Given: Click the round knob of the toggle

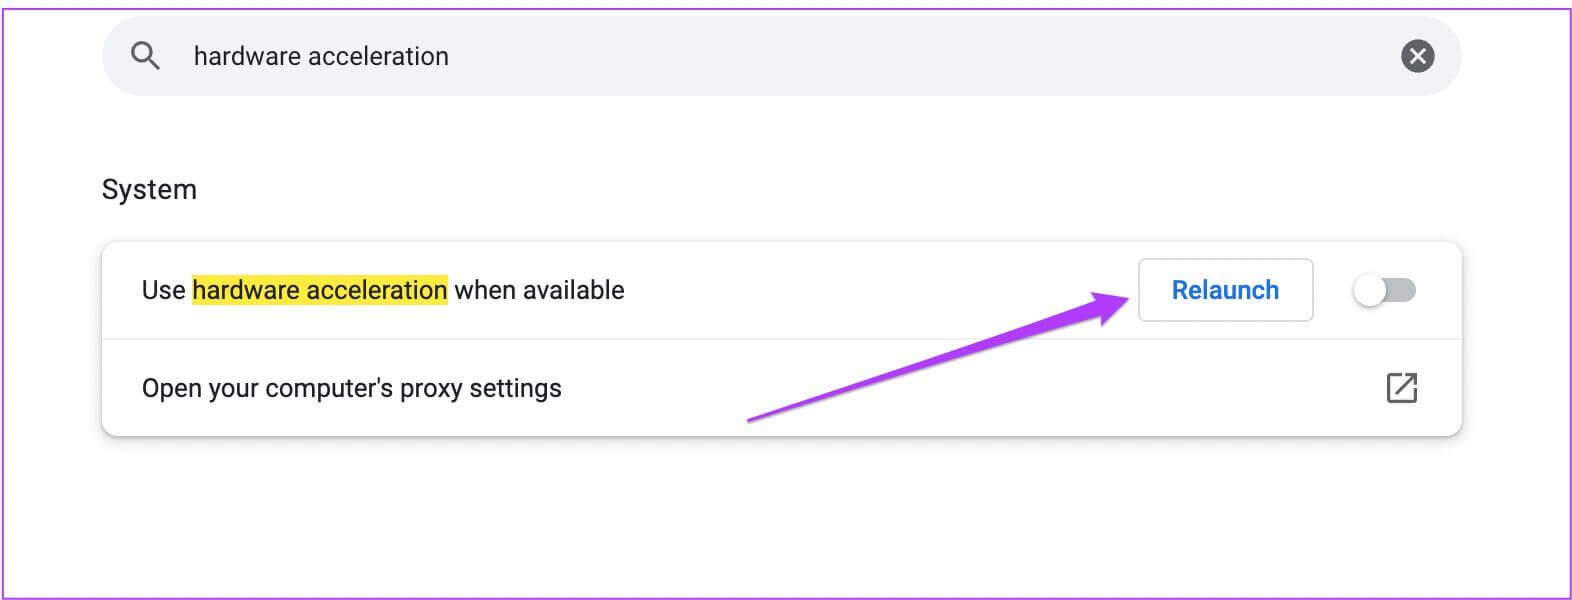Looking at the screenshot, I should pyautogui.click(x=1370, y=290).
